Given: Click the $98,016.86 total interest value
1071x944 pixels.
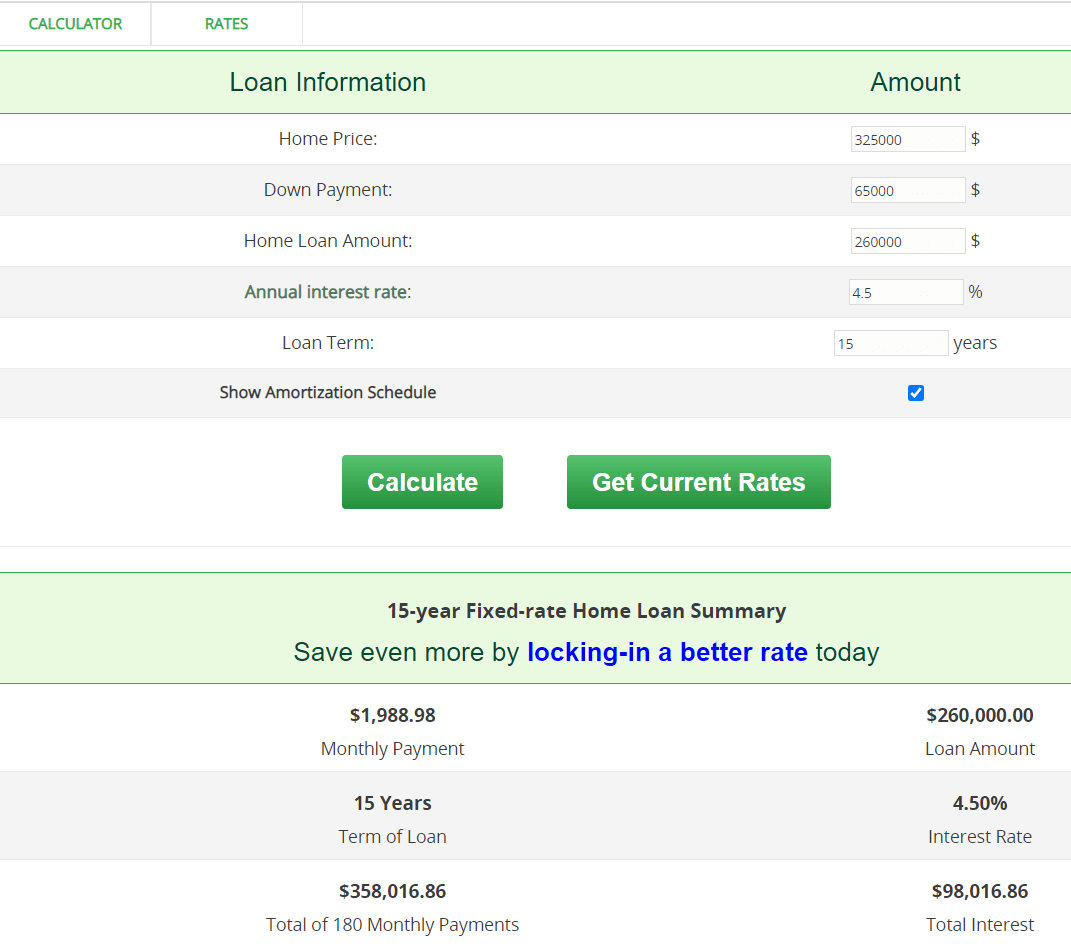Looking at the screenshot, I should (979, 891).
